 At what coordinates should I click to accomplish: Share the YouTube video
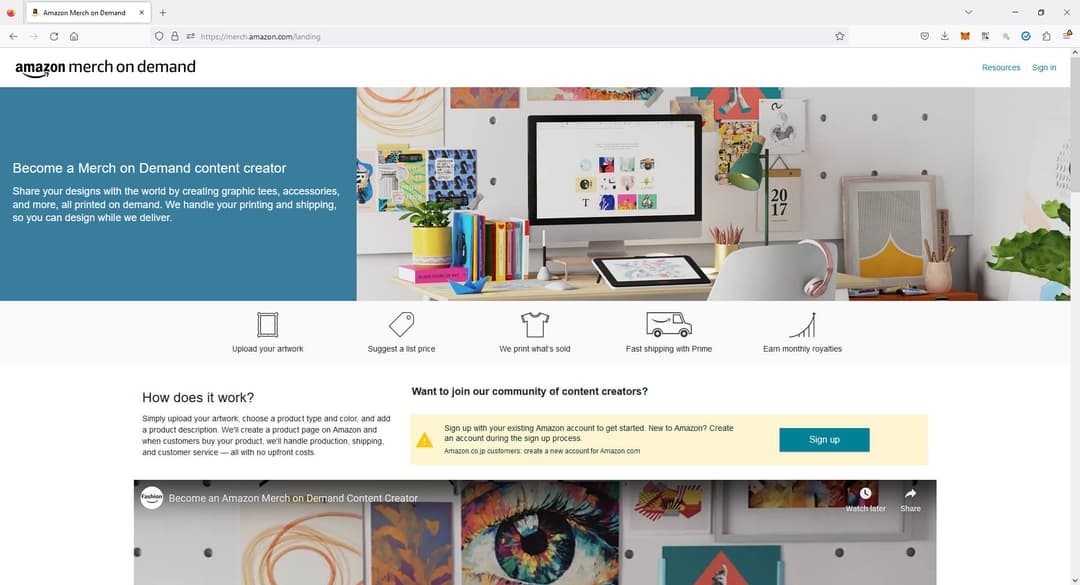[x=910, y=500]
